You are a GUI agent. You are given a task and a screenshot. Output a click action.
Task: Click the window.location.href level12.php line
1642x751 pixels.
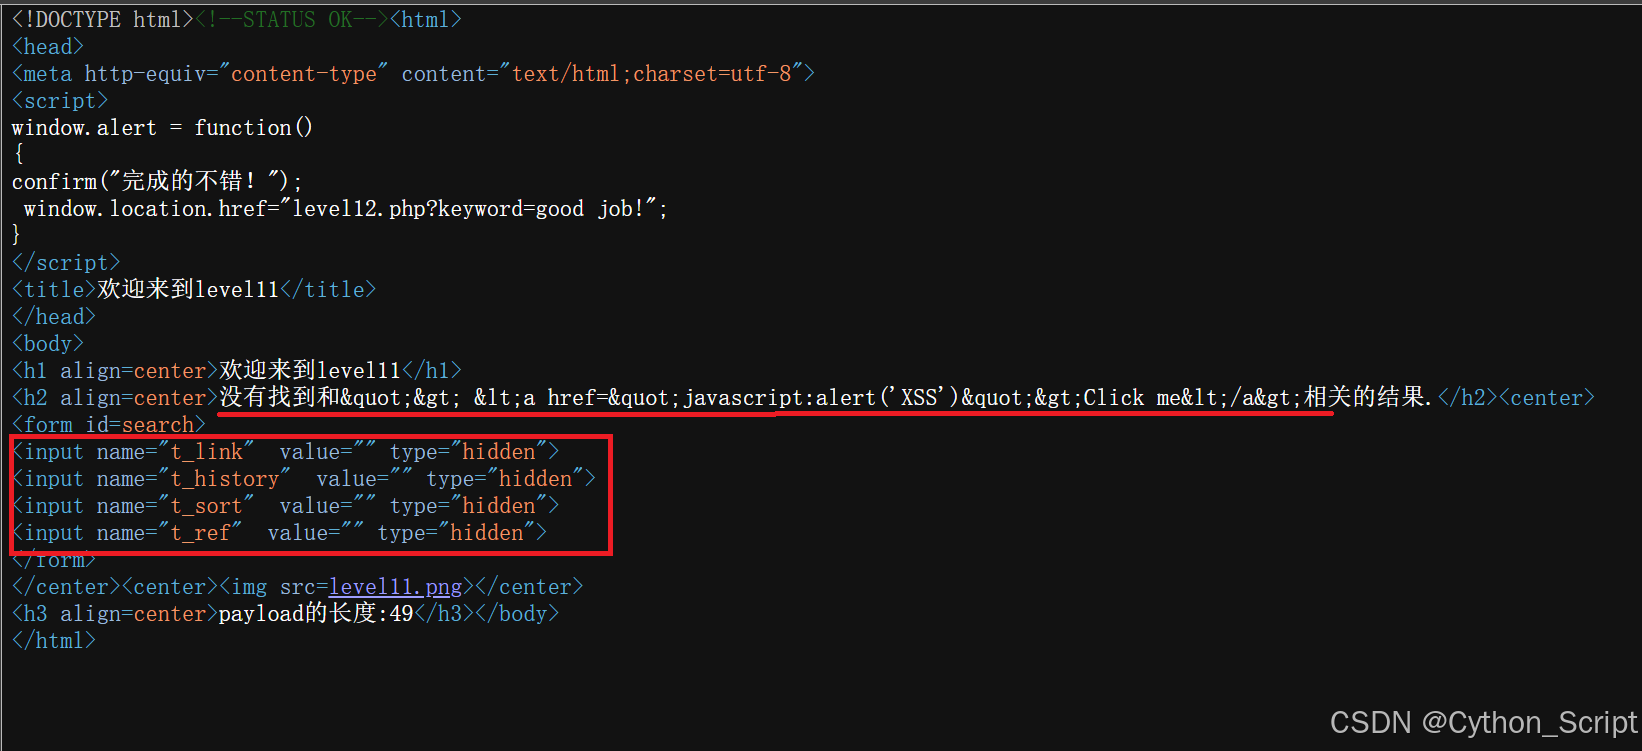[x=345, y=209]
